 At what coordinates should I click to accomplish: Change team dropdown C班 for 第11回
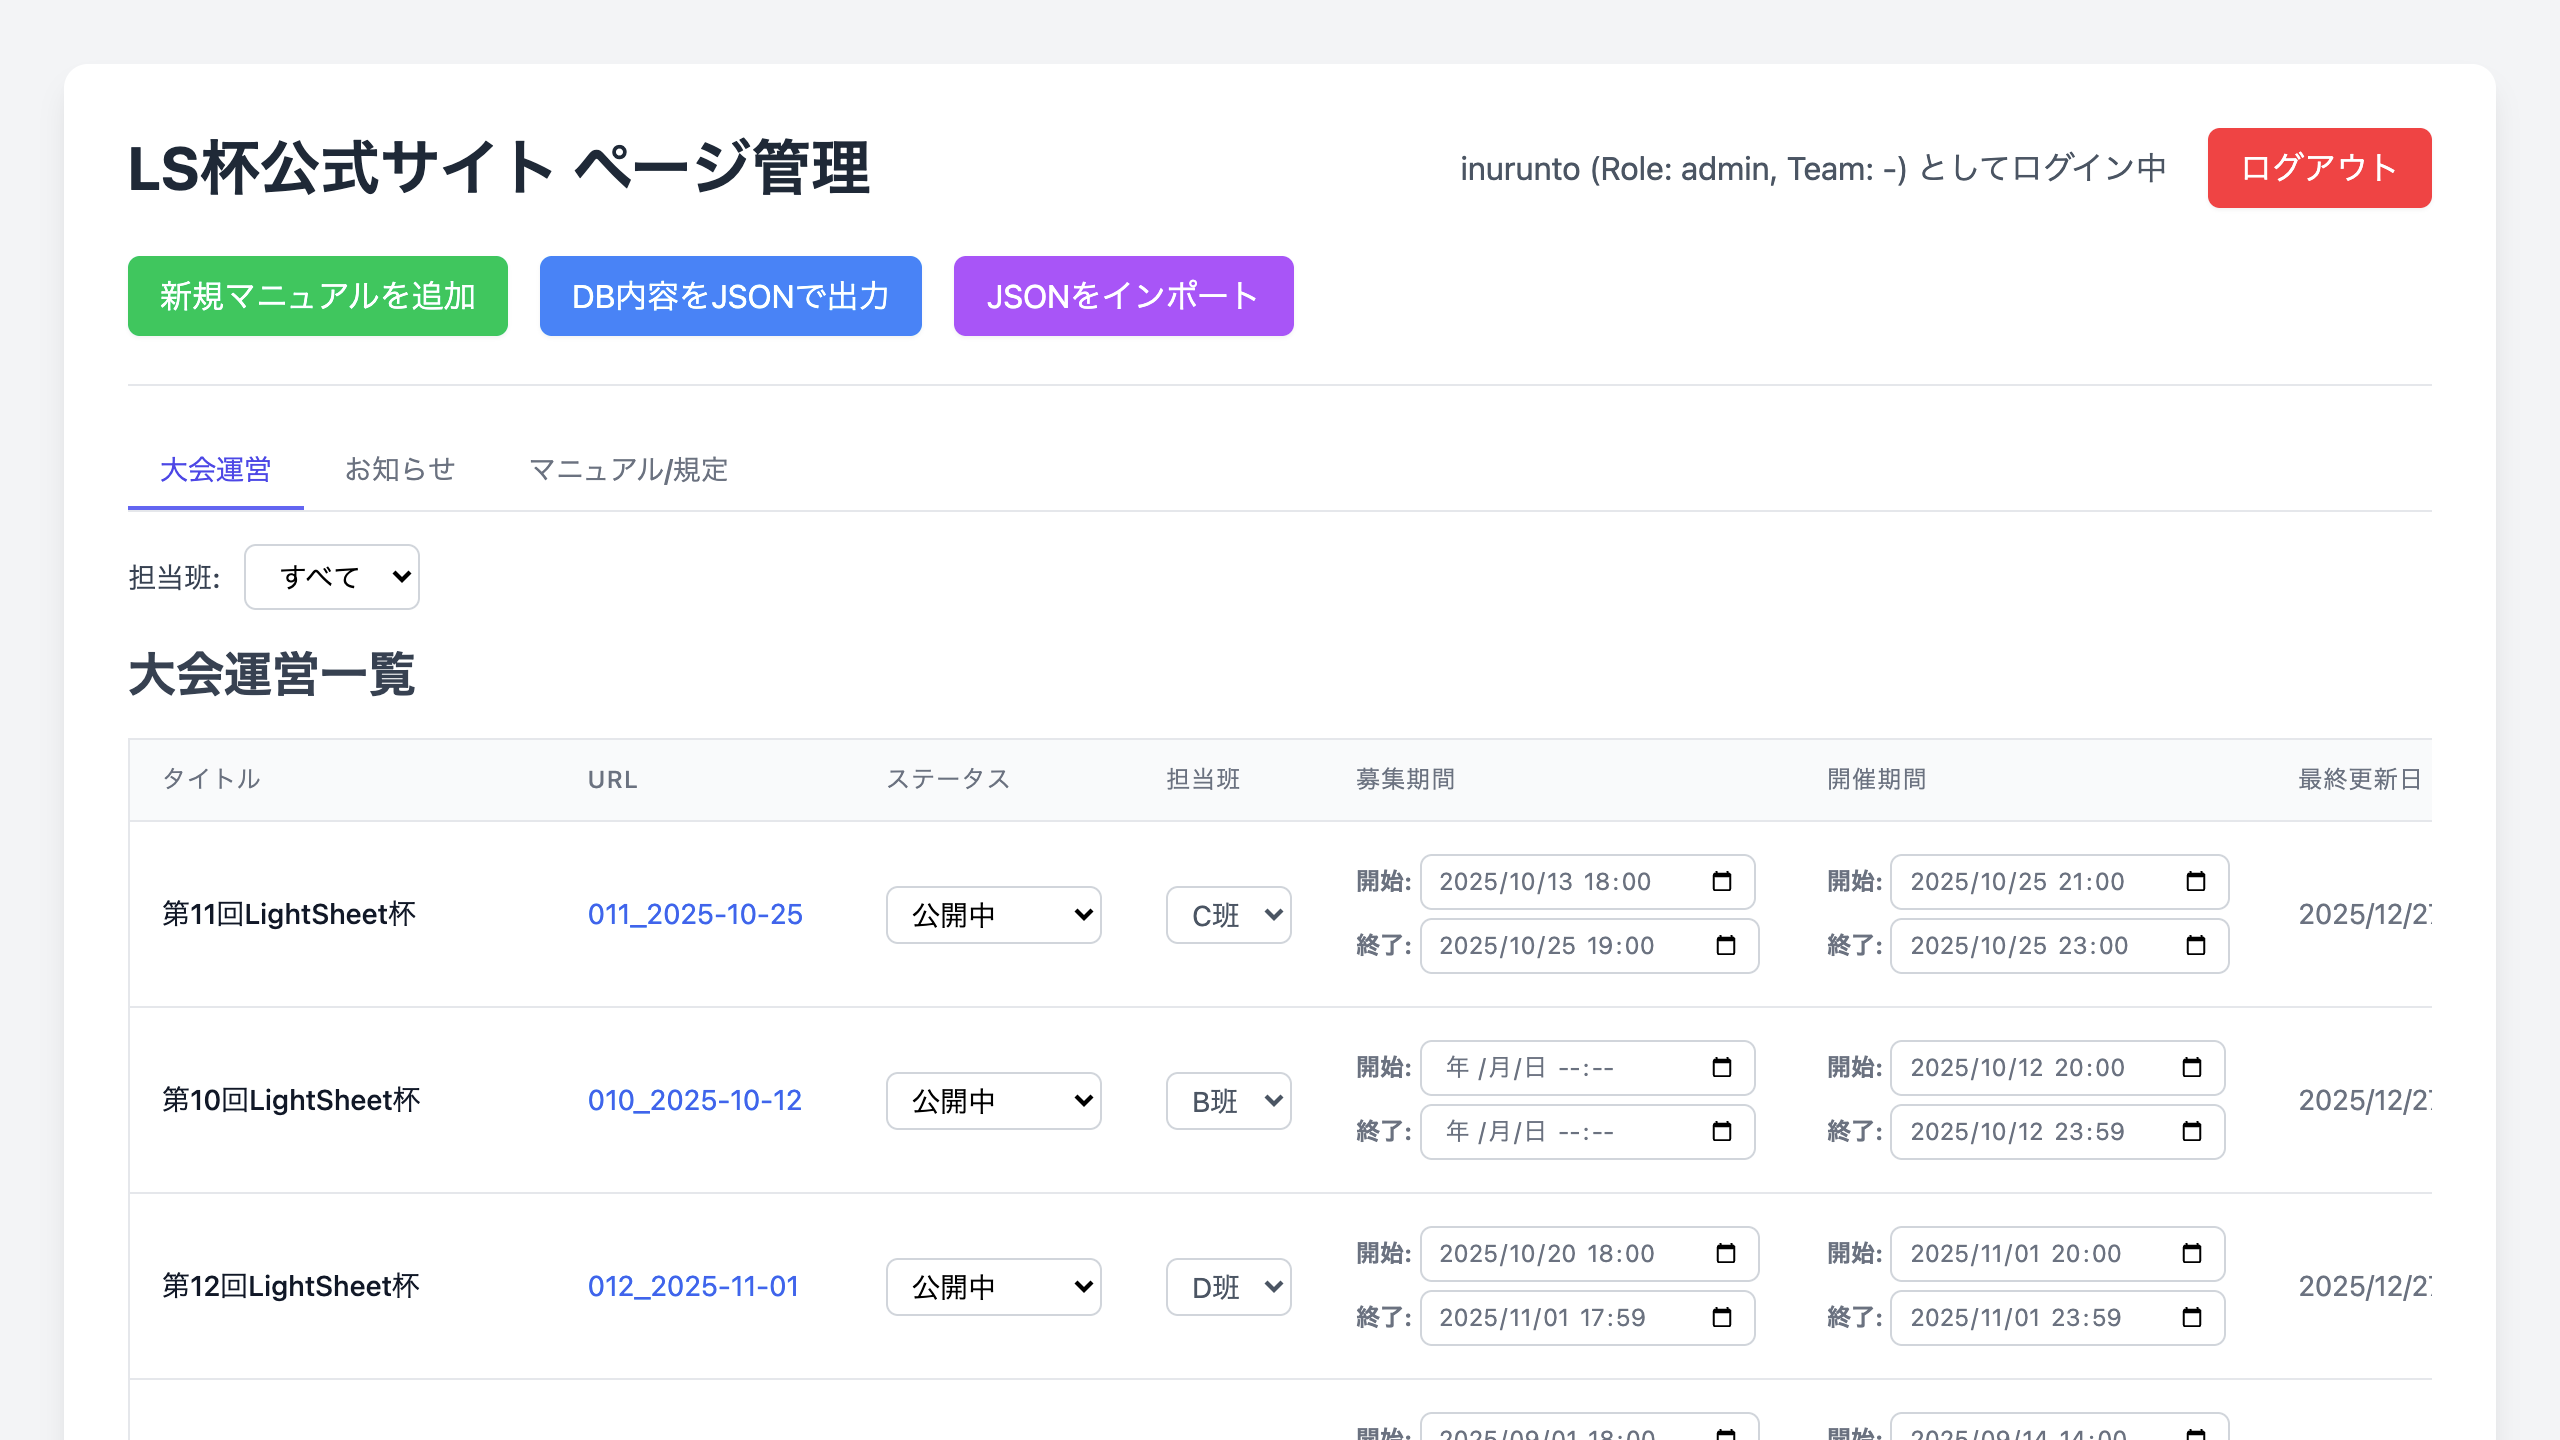pyautogui.click(x=1228, y=915)
